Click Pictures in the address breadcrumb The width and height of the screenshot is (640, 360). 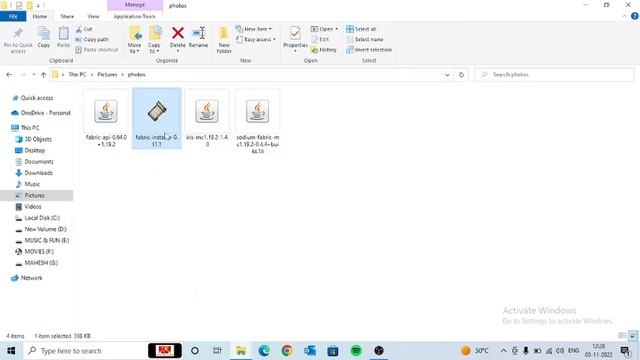[x=107, y=75]
